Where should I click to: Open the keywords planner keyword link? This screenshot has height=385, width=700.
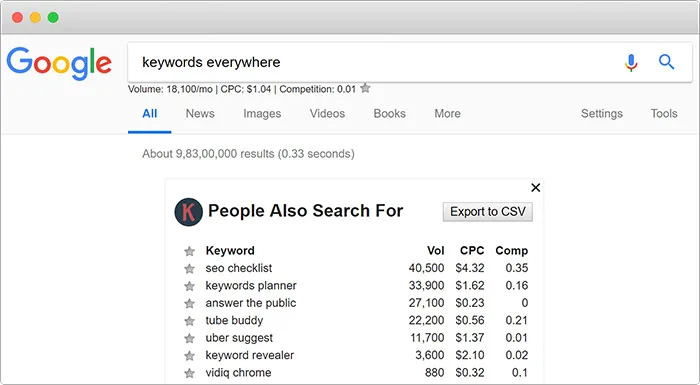[251, 285]
